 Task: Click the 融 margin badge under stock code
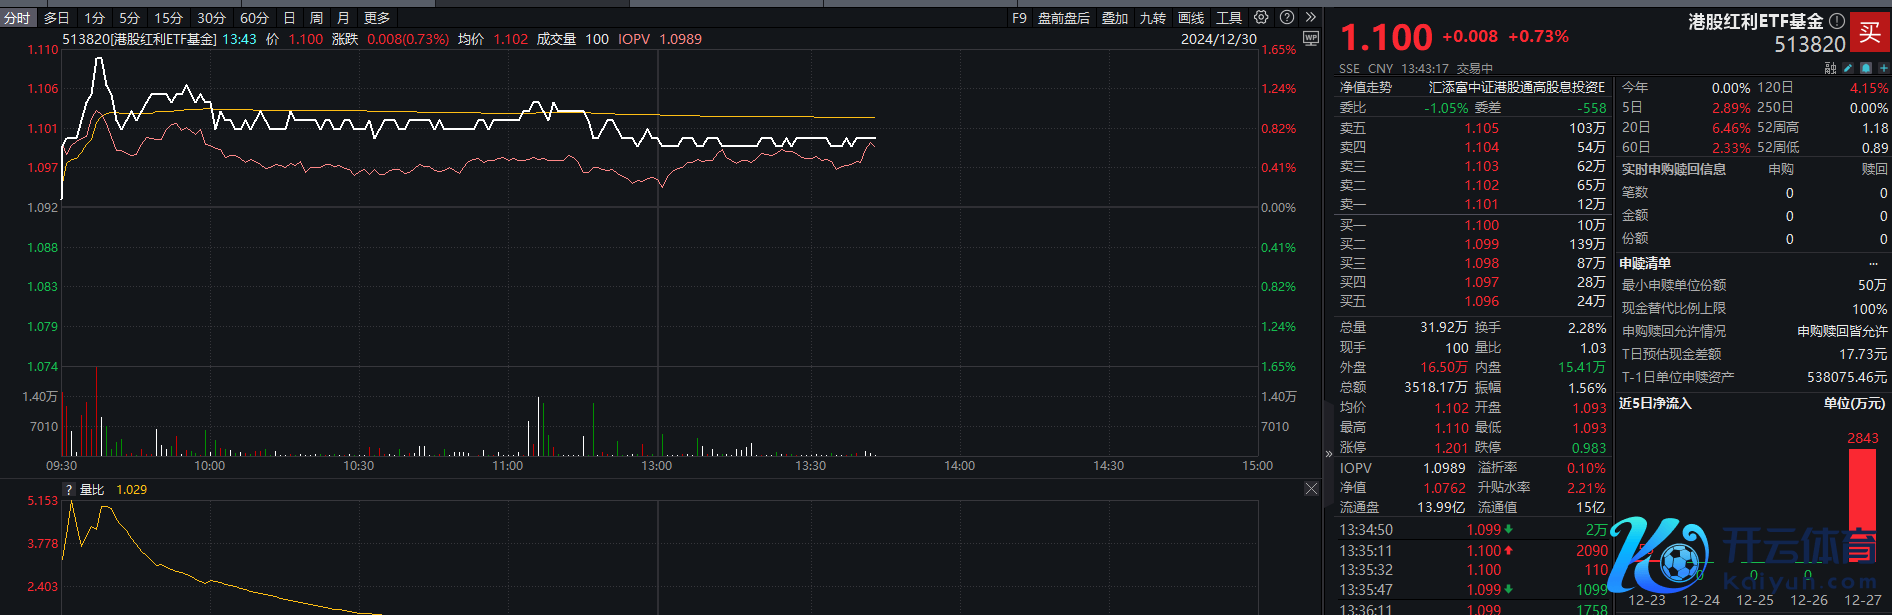[1830, 68]
